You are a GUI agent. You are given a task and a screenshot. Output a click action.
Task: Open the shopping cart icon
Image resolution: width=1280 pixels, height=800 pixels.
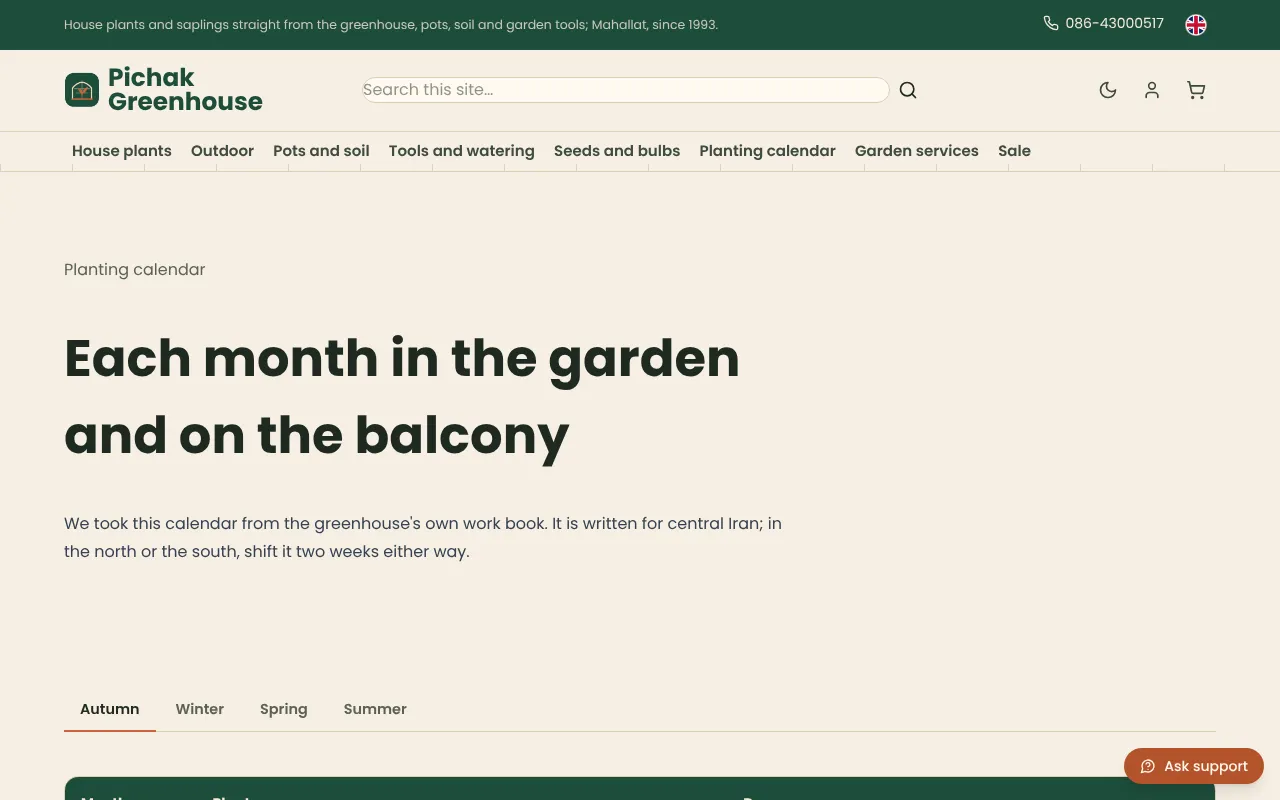click(1196, 90)
